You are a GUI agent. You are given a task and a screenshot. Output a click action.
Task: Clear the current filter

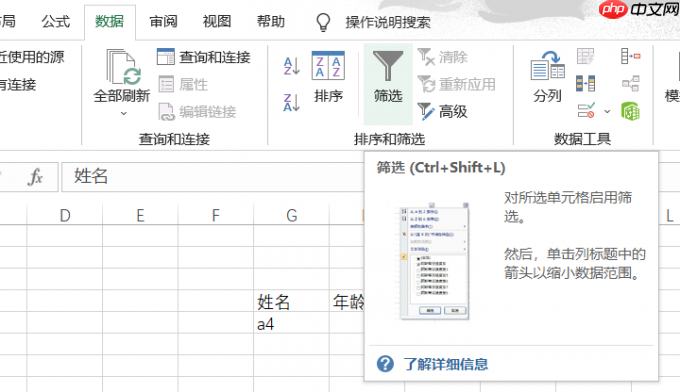point(442,57)
